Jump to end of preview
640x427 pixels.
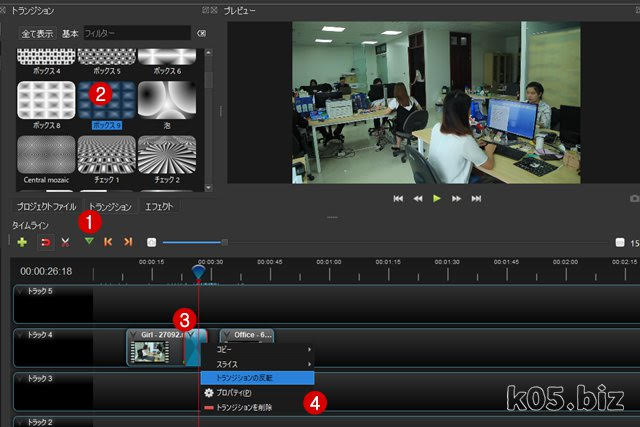[x=476, y=199]
